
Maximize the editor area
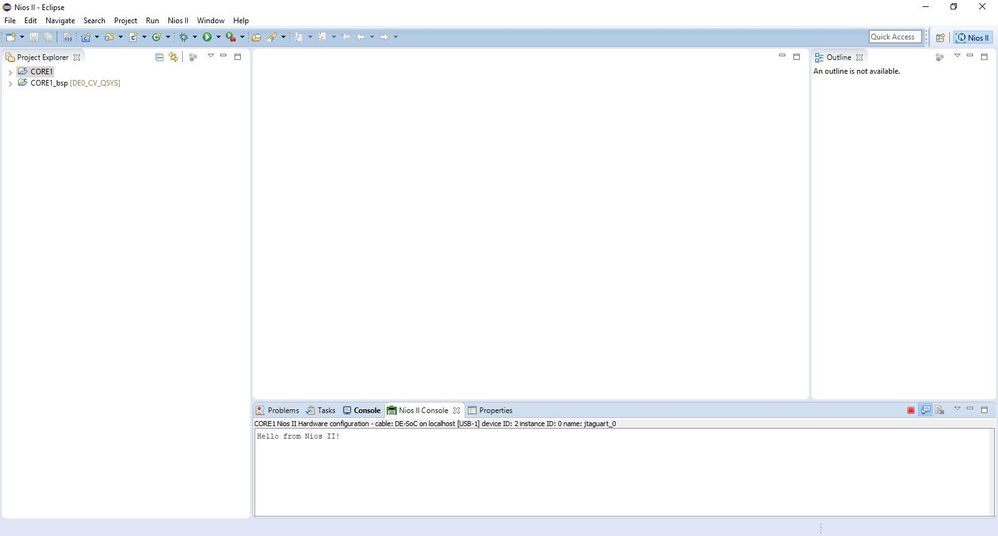click(796, 57)
